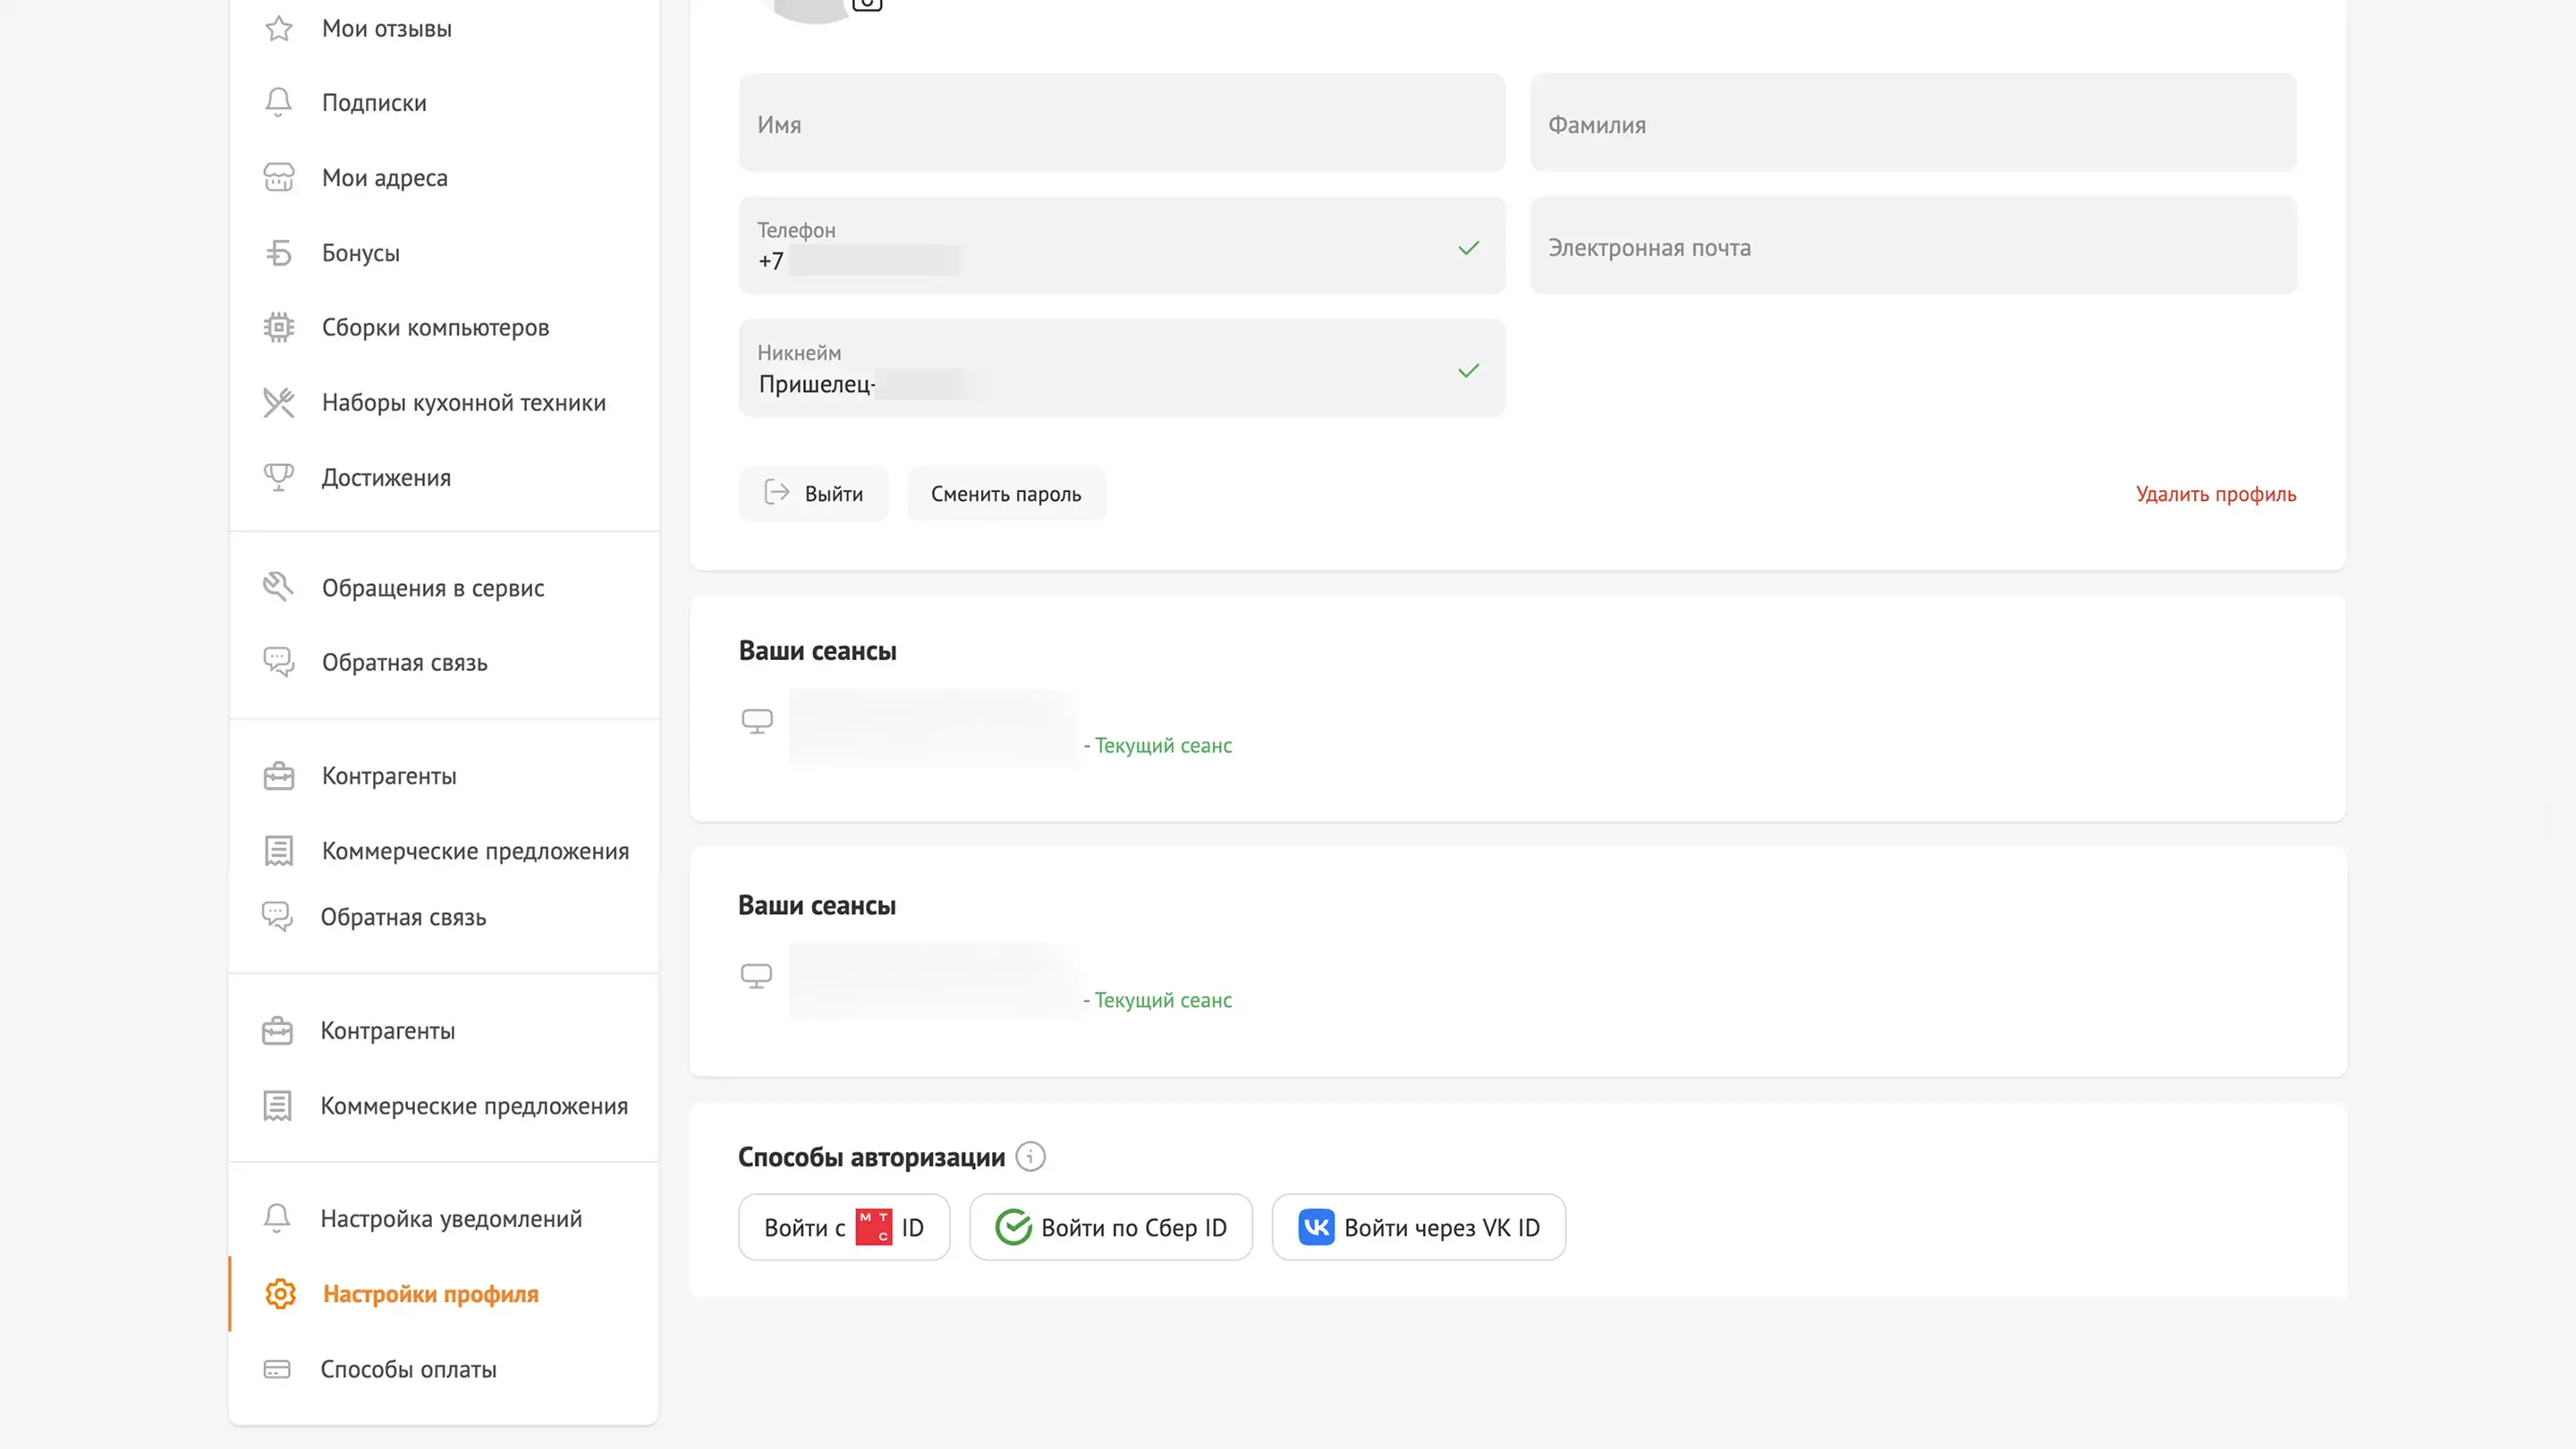2576x1449 pixels.
Task: Open Подписки section
Action: 373,103
